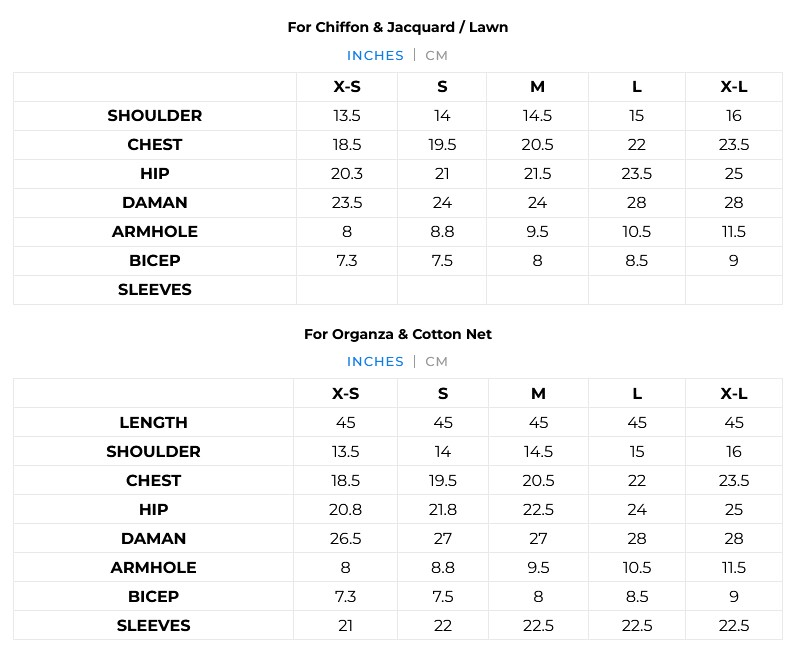
Task: Click the SLEEVES value 21
Action: click(346, 626)
